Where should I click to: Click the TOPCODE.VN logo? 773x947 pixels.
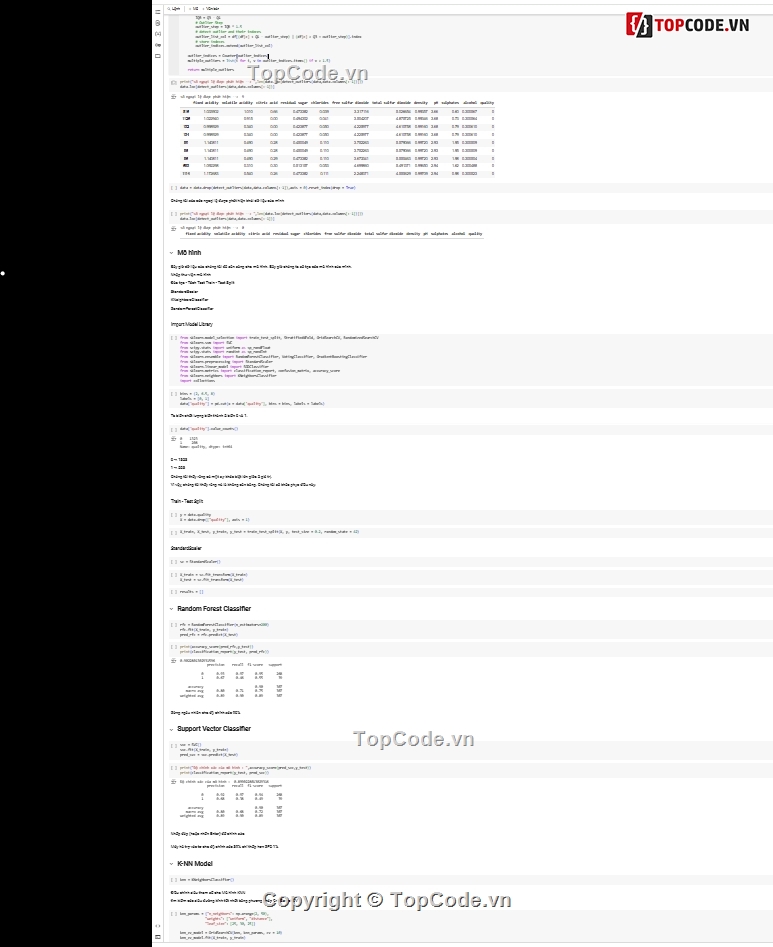[687, 25]
